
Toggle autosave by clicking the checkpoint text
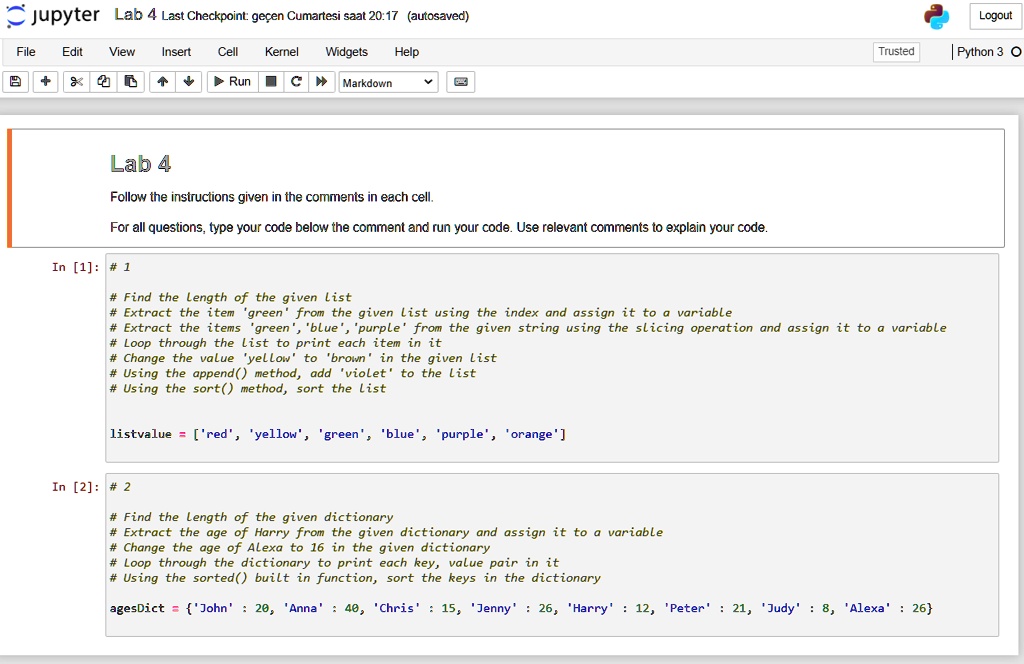[255, 16]
